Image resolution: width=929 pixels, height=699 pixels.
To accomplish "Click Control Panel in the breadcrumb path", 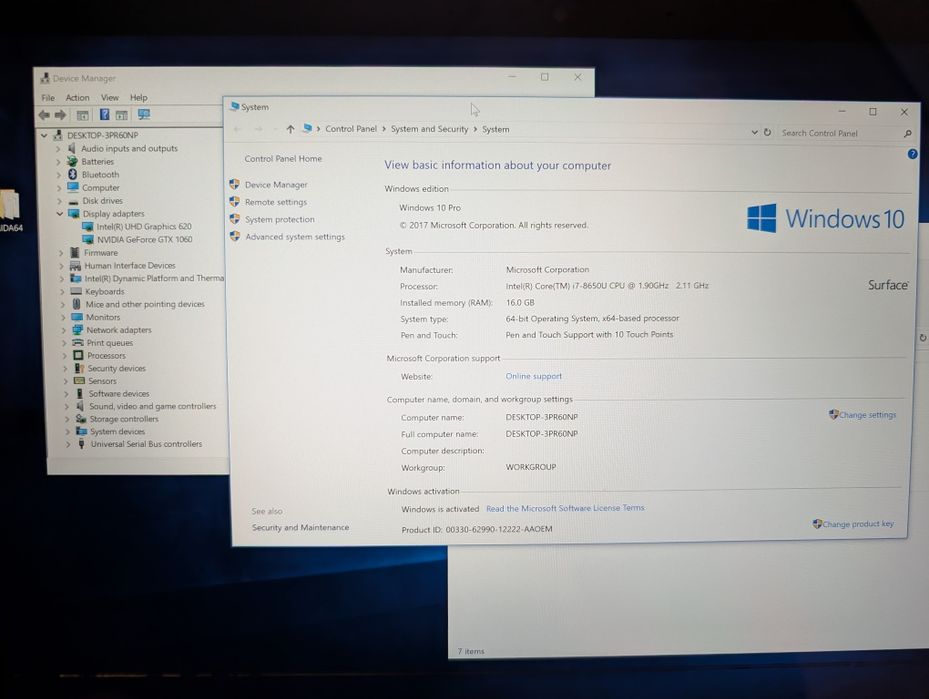I will 351,129.
